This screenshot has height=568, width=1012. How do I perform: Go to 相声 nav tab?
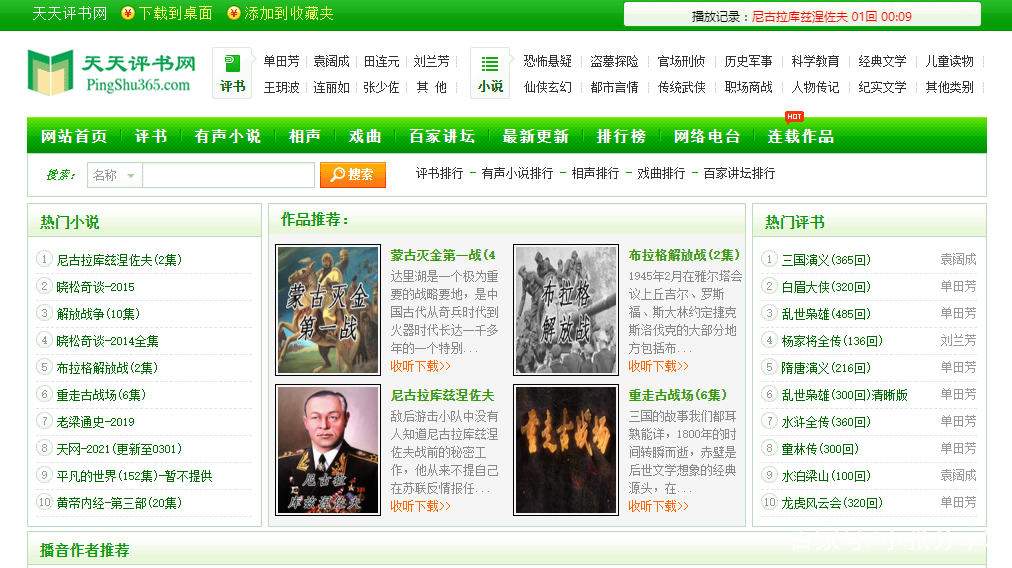point(305,136)
